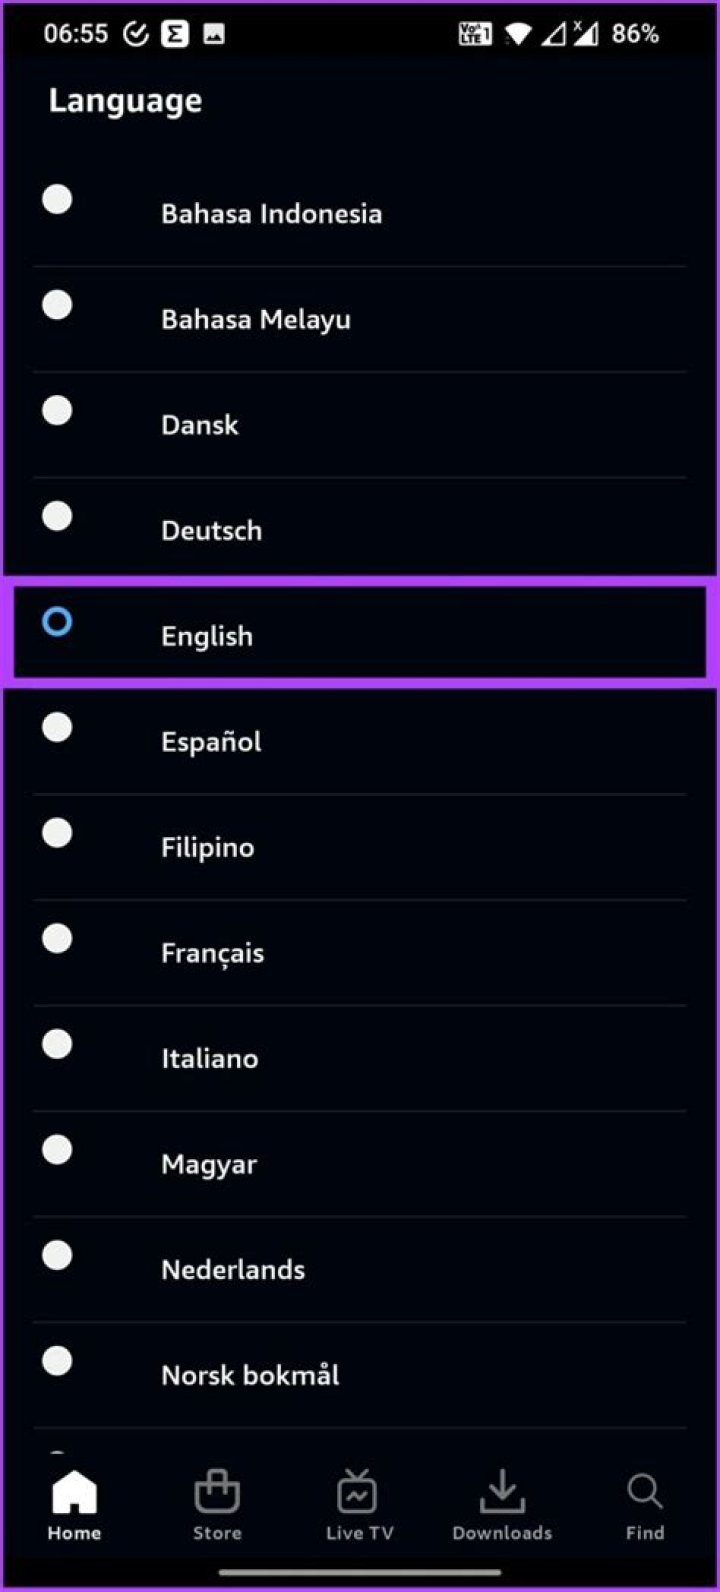
Task: Tap the Italiano language label
Action: coord(209,1058)
